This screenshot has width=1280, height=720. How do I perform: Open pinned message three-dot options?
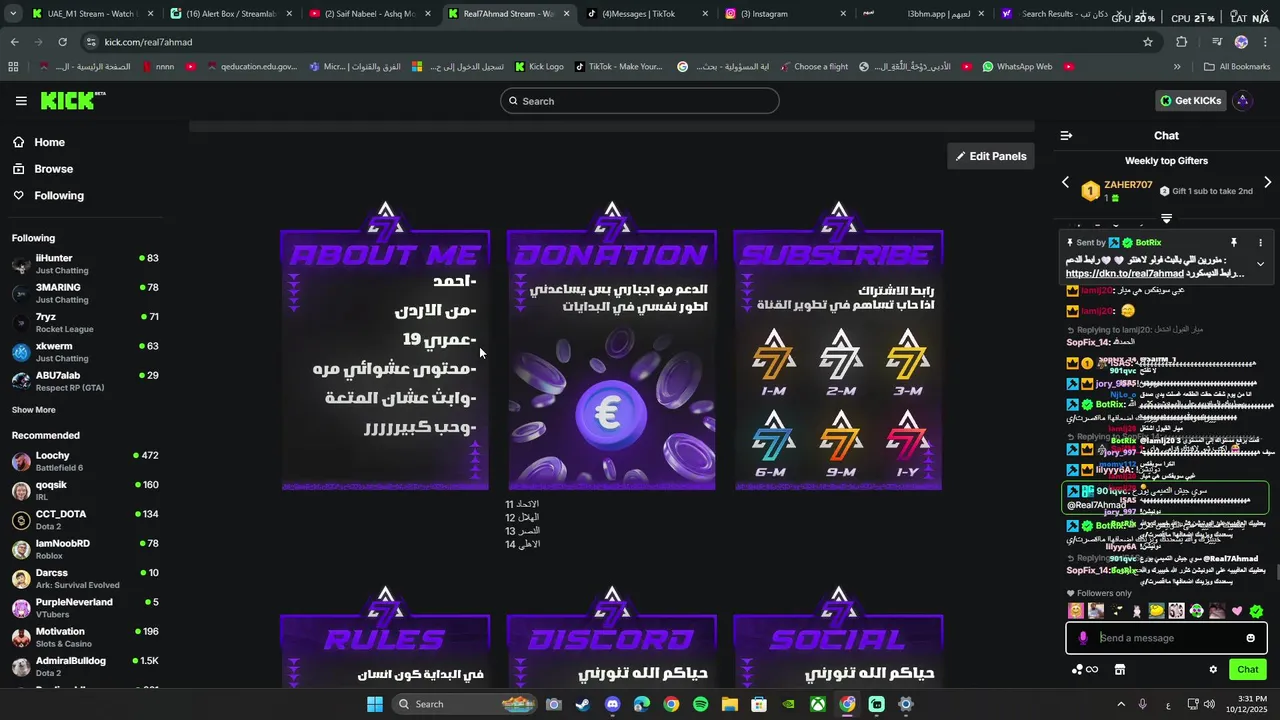coord(1260,243)
